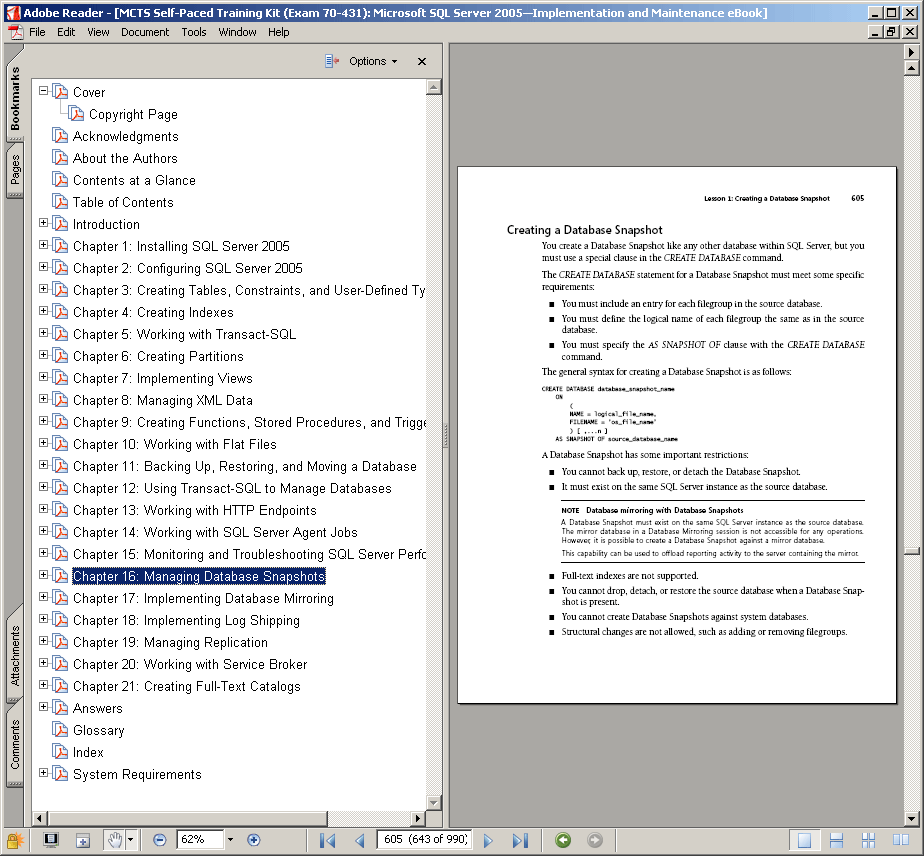
Task: Click the green previous view arrow
Action: [563, 840]
